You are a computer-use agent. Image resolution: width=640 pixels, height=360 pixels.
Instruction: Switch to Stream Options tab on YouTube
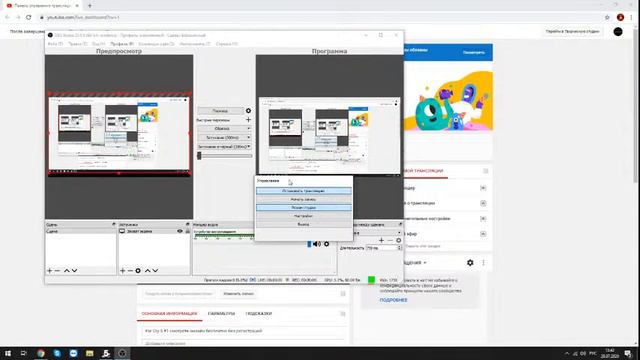coord(221,313)
